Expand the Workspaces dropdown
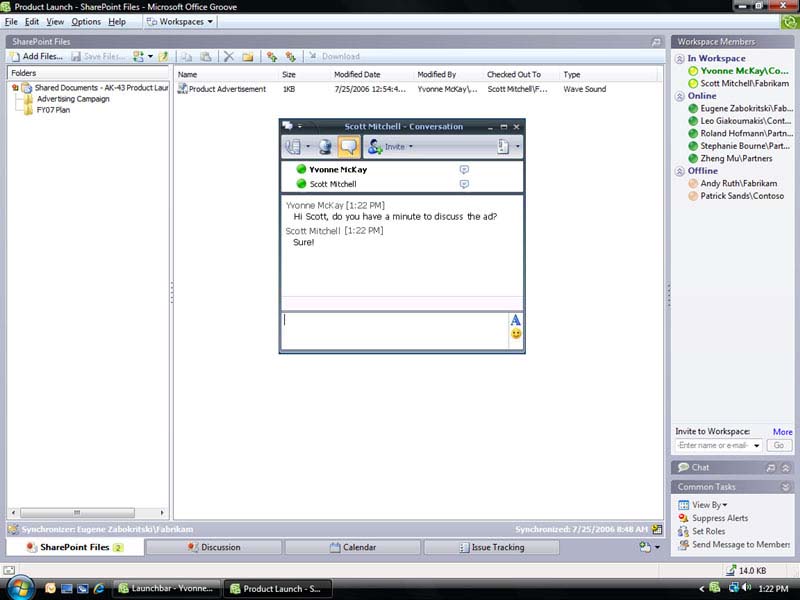 [181, 21]
